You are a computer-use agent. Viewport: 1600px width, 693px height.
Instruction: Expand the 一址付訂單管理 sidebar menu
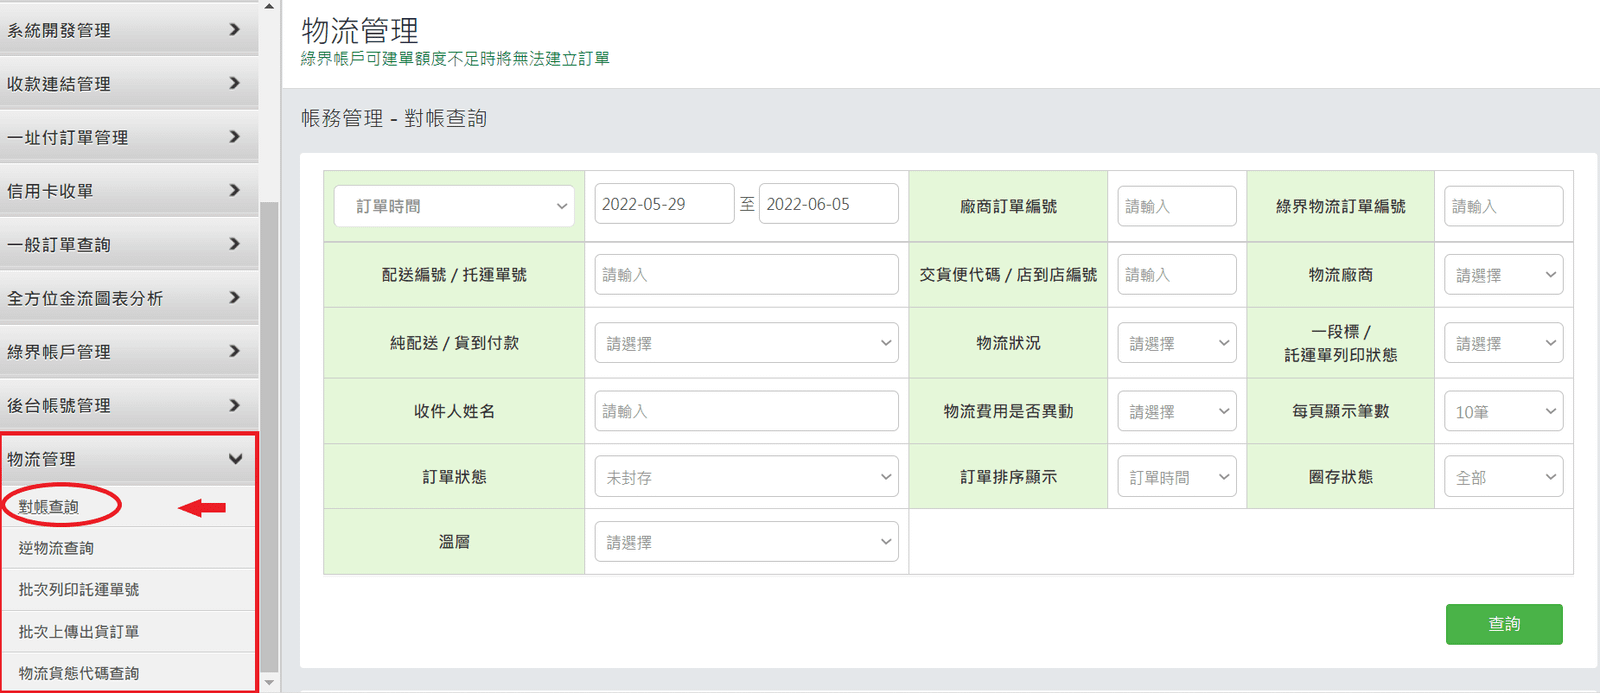click(129, 137)
